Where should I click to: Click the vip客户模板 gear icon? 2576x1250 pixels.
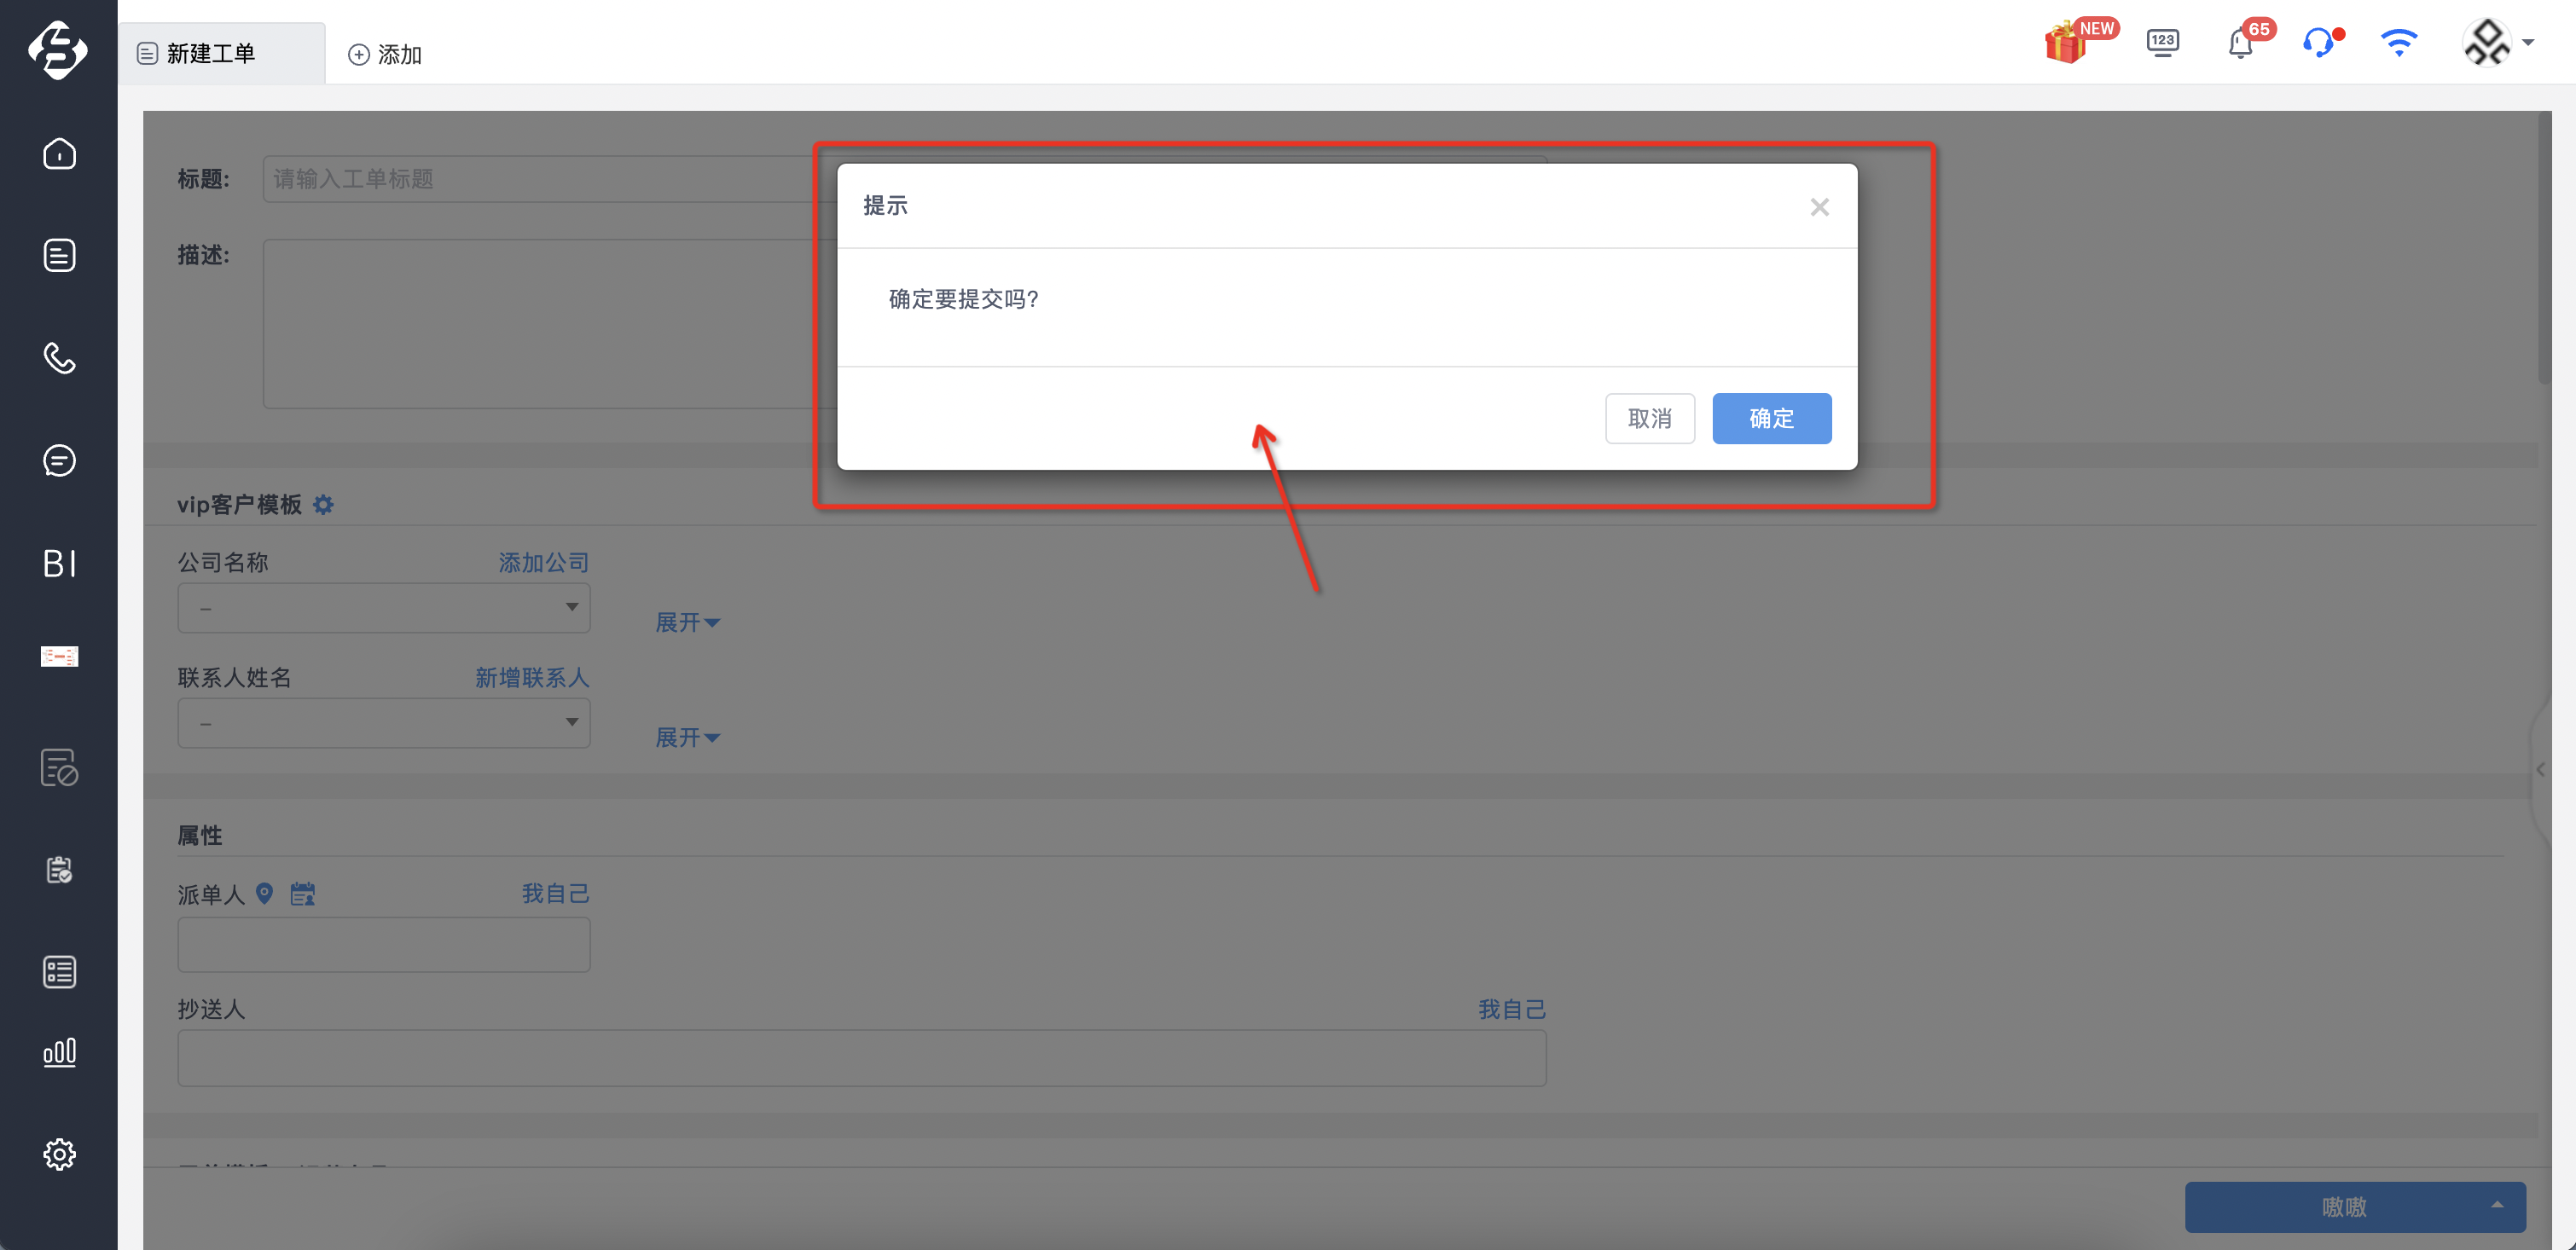pos(323,505)
